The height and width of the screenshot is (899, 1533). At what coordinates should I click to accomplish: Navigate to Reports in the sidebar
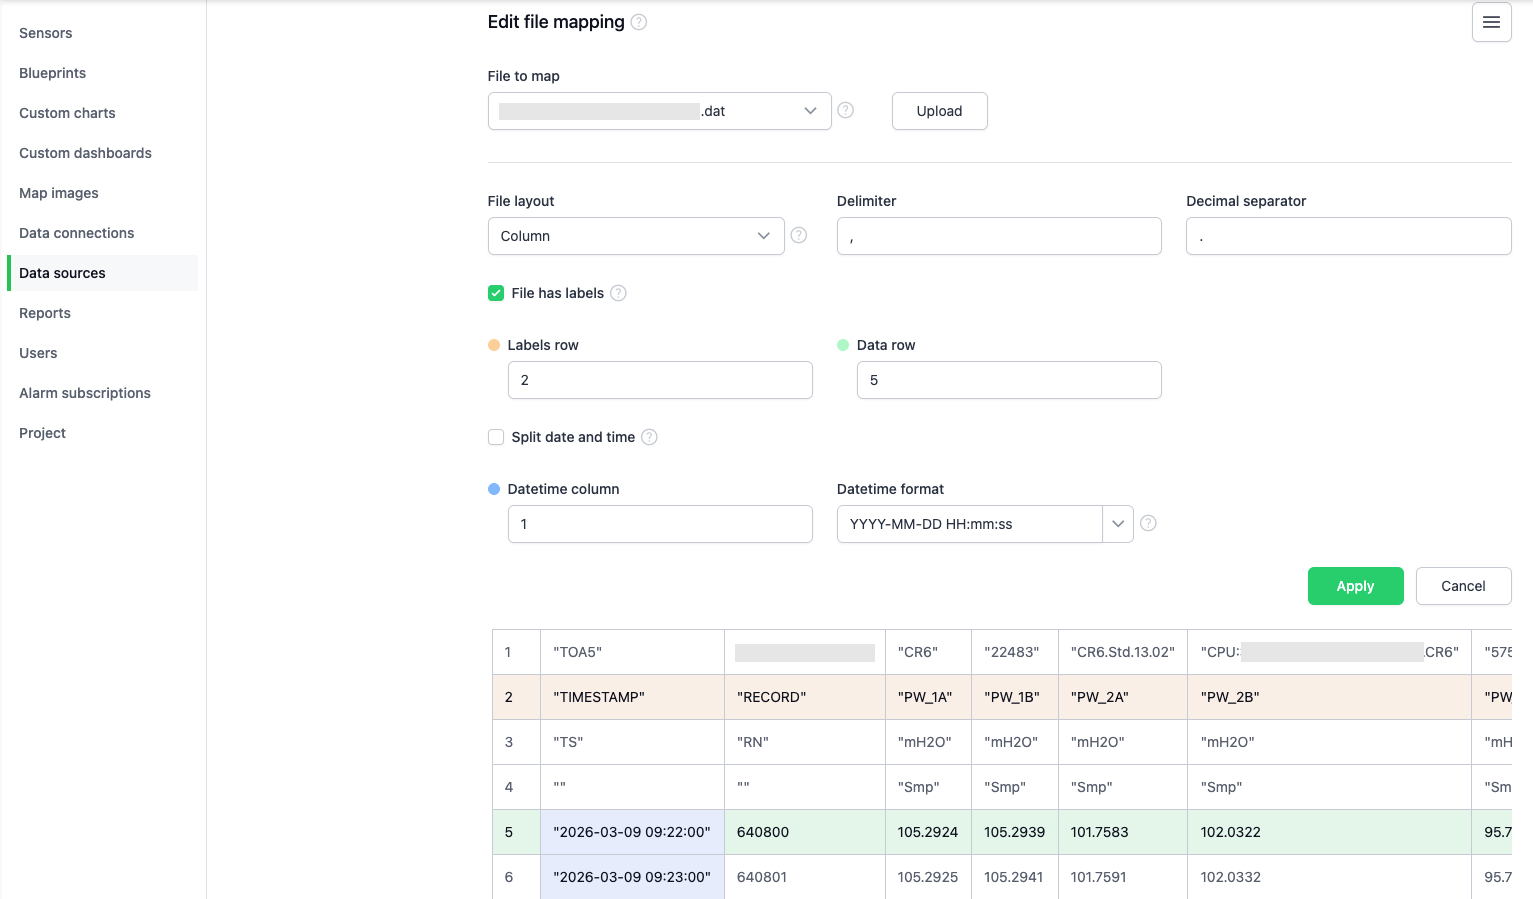point(44,313)
